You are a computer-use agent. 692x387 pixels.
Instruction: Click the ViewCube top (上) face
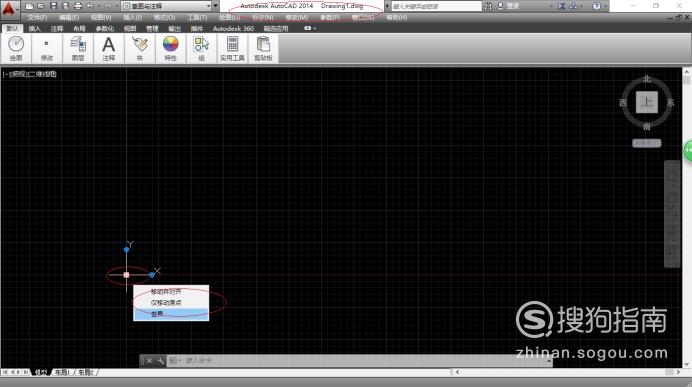point(647,102)
